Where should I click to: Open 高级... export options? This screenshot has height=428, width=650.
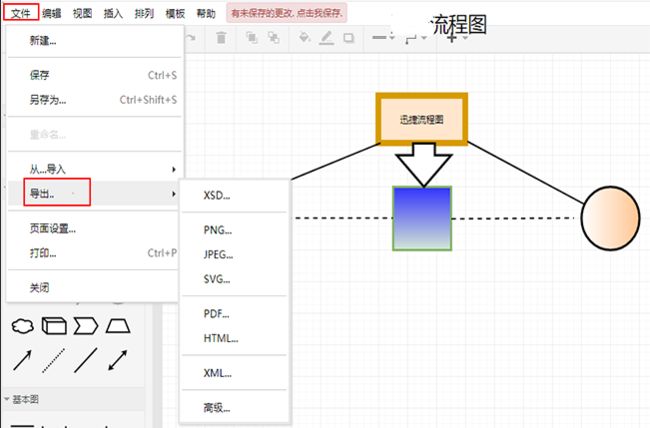[x=234, y=408]
